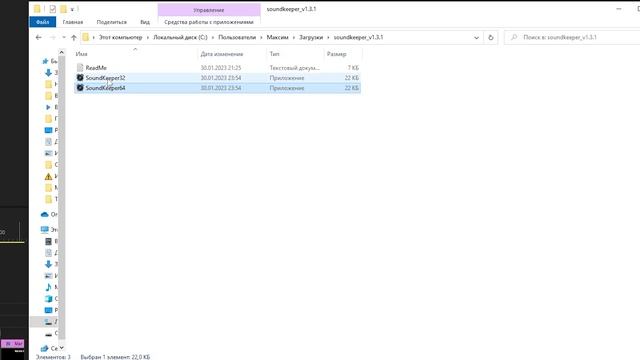The image size is (640, 360).
Task: Click the Текстовый документ type cell
Action: pyautogui.click(x=294, y=68)
